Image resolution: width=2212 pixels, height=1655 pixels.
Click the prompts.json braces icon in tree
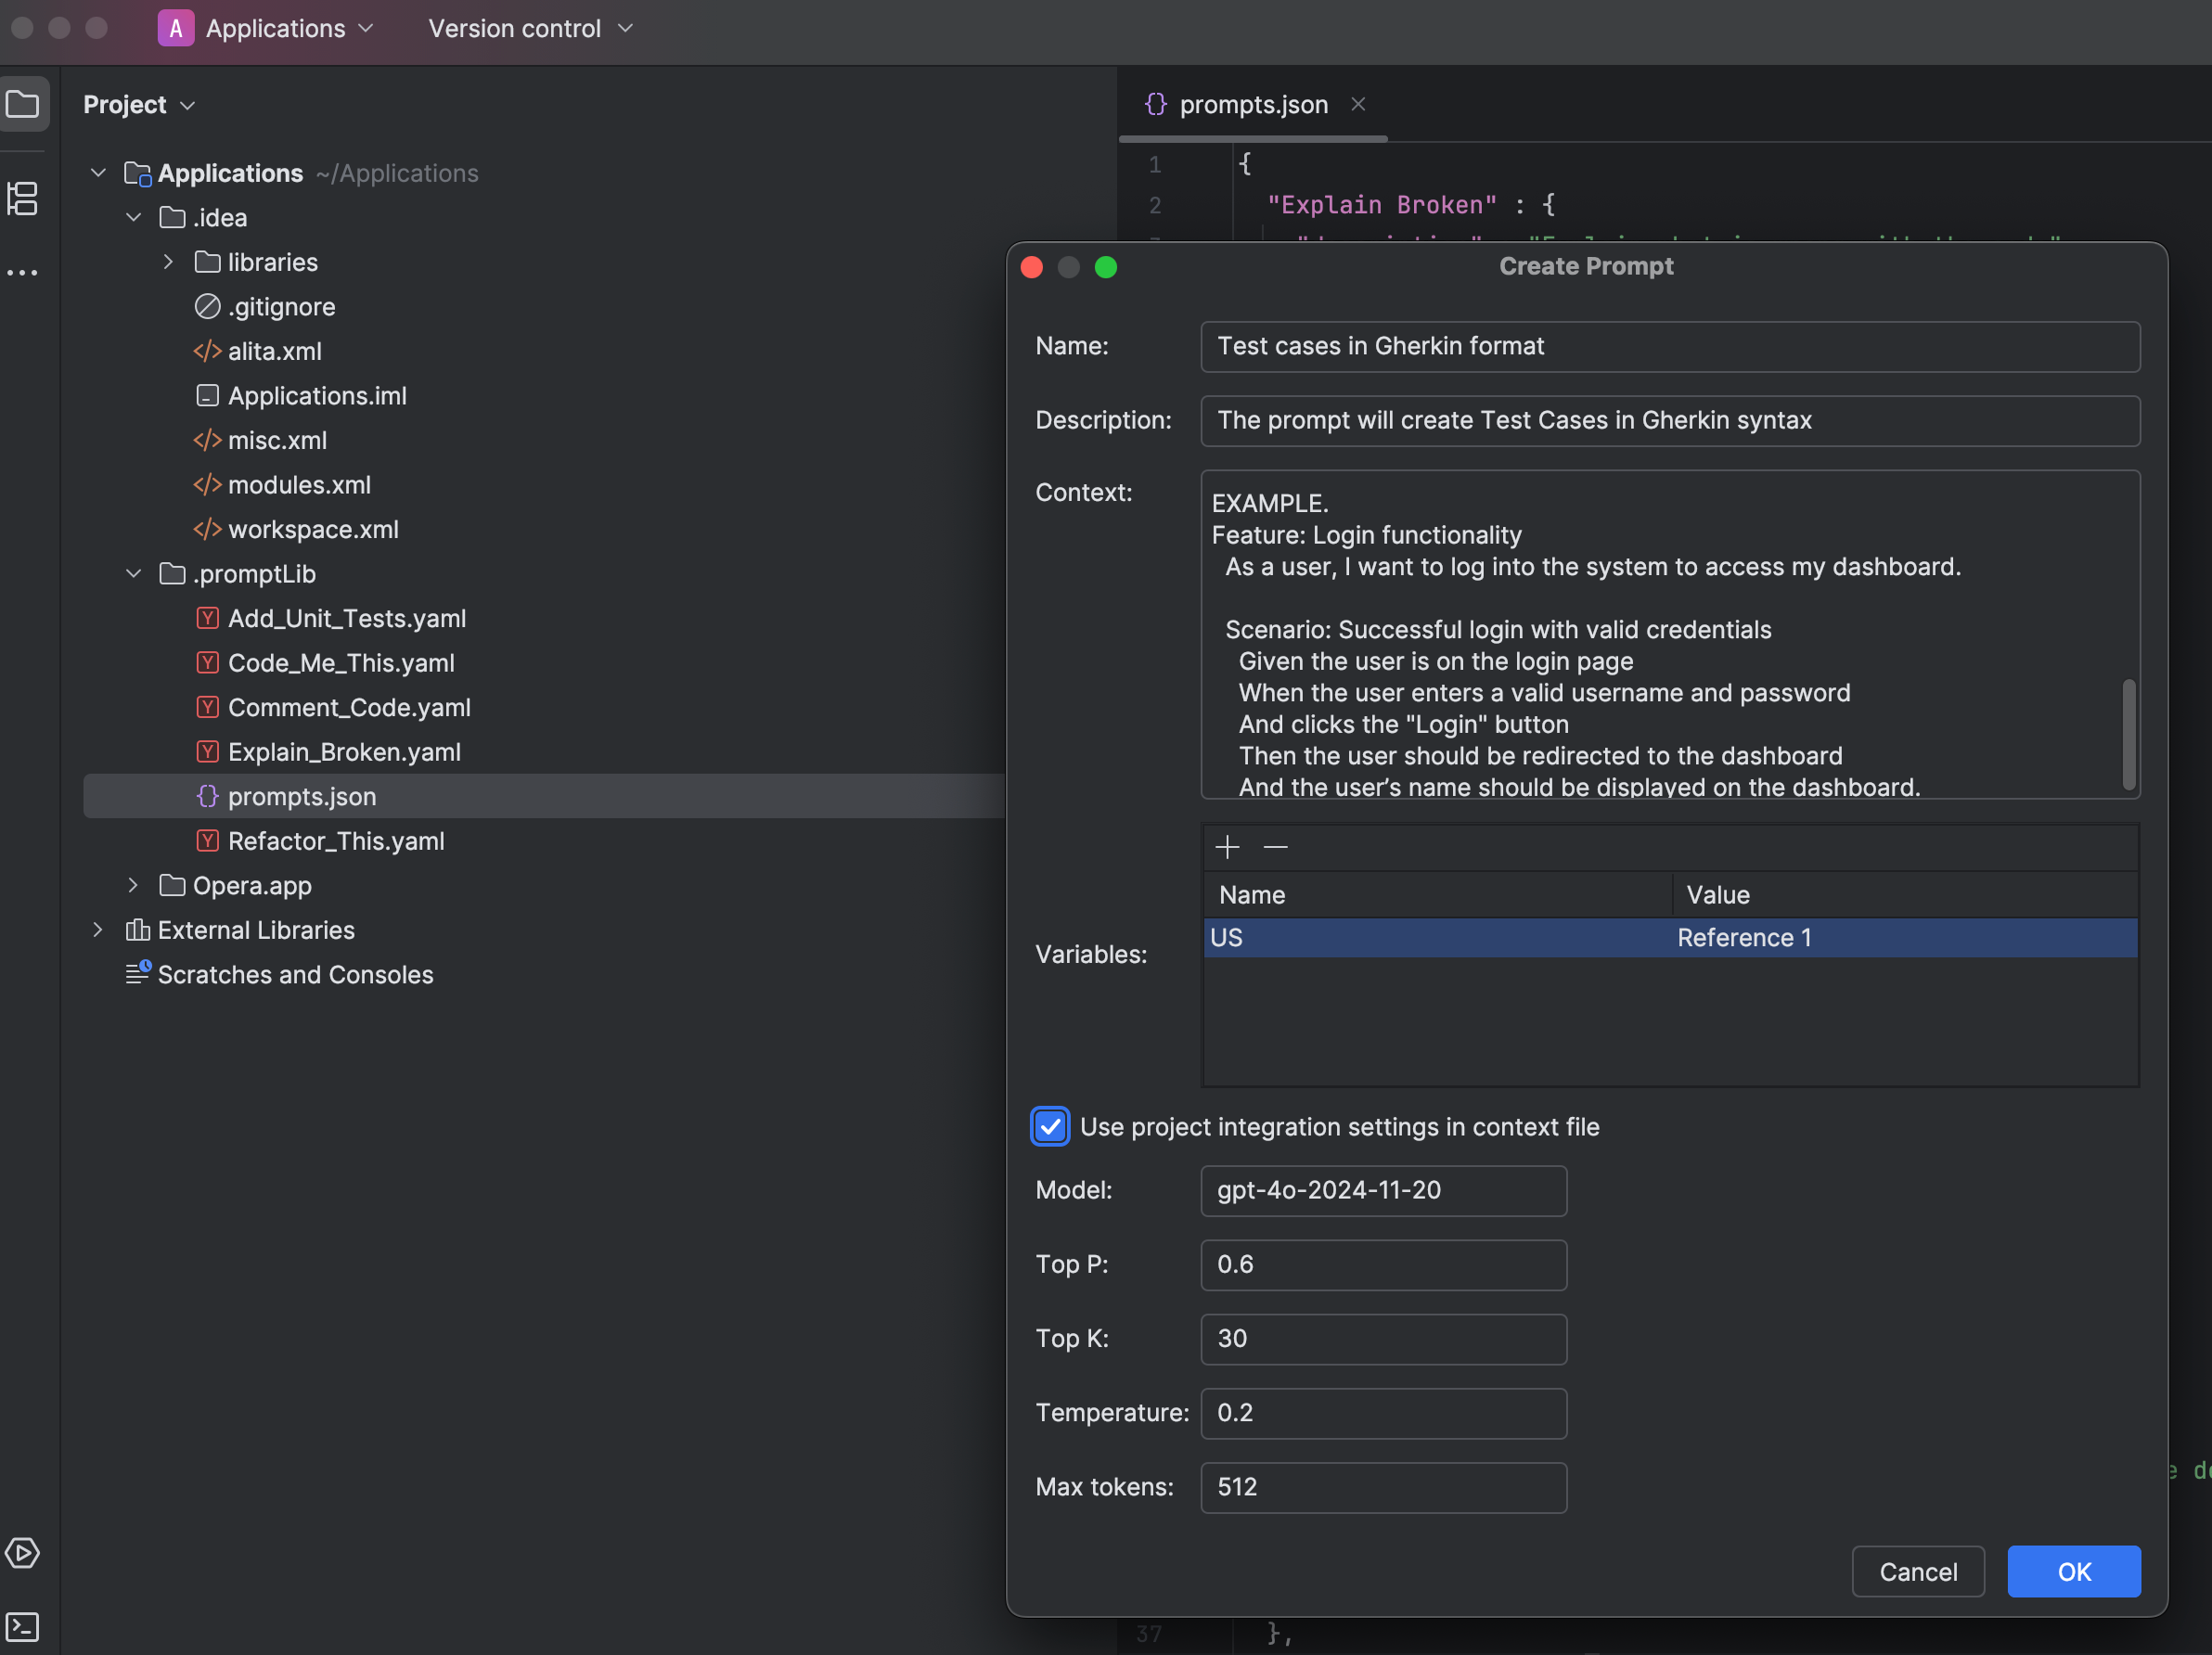(207, 796)
